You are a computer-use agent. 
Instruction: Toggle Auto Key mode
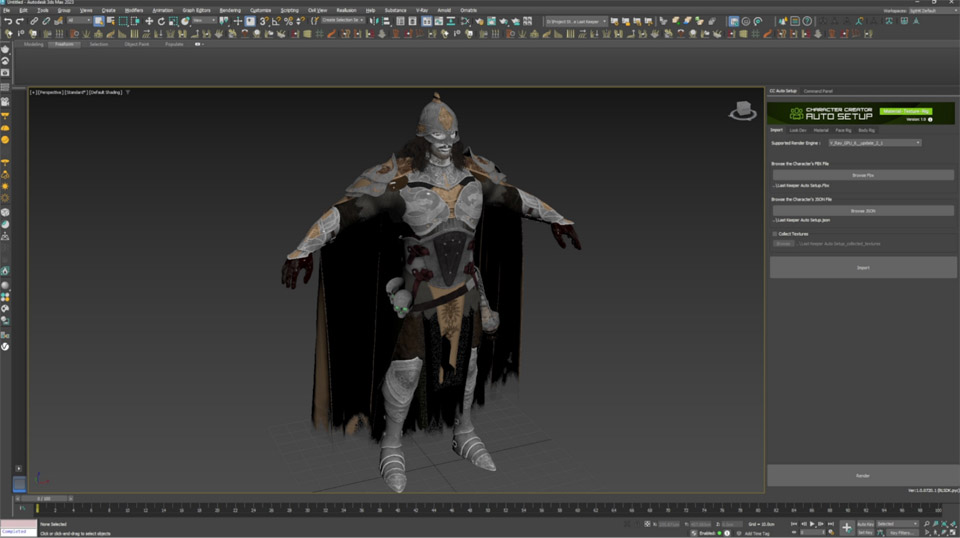(x=865, y=524)
